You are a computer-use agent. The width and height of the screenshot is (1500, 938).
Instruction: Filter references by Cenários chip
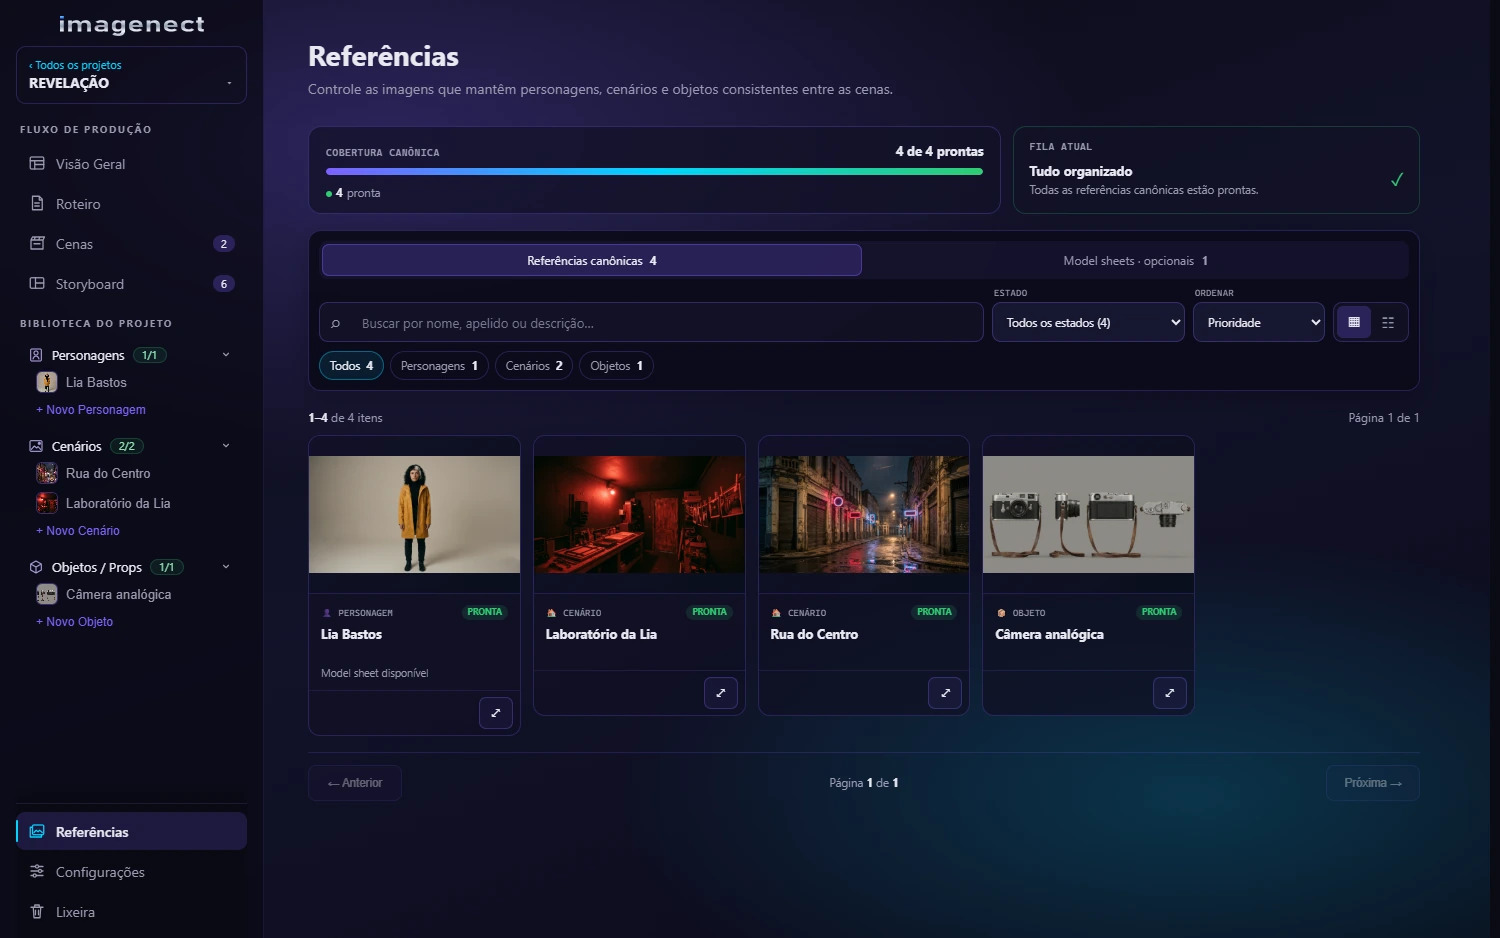coord(534,366)
